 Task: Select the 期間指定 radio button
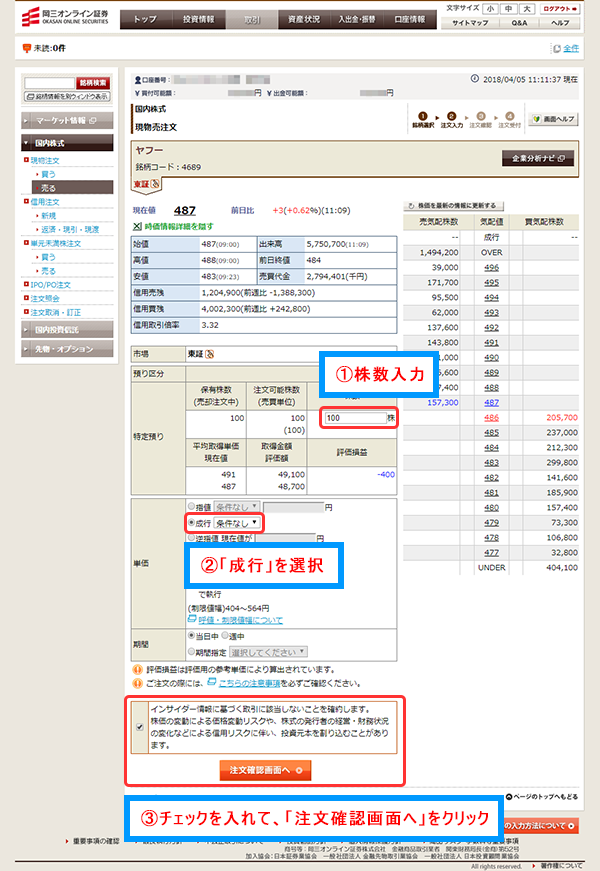pyautogui.click(x=191, y=652)
